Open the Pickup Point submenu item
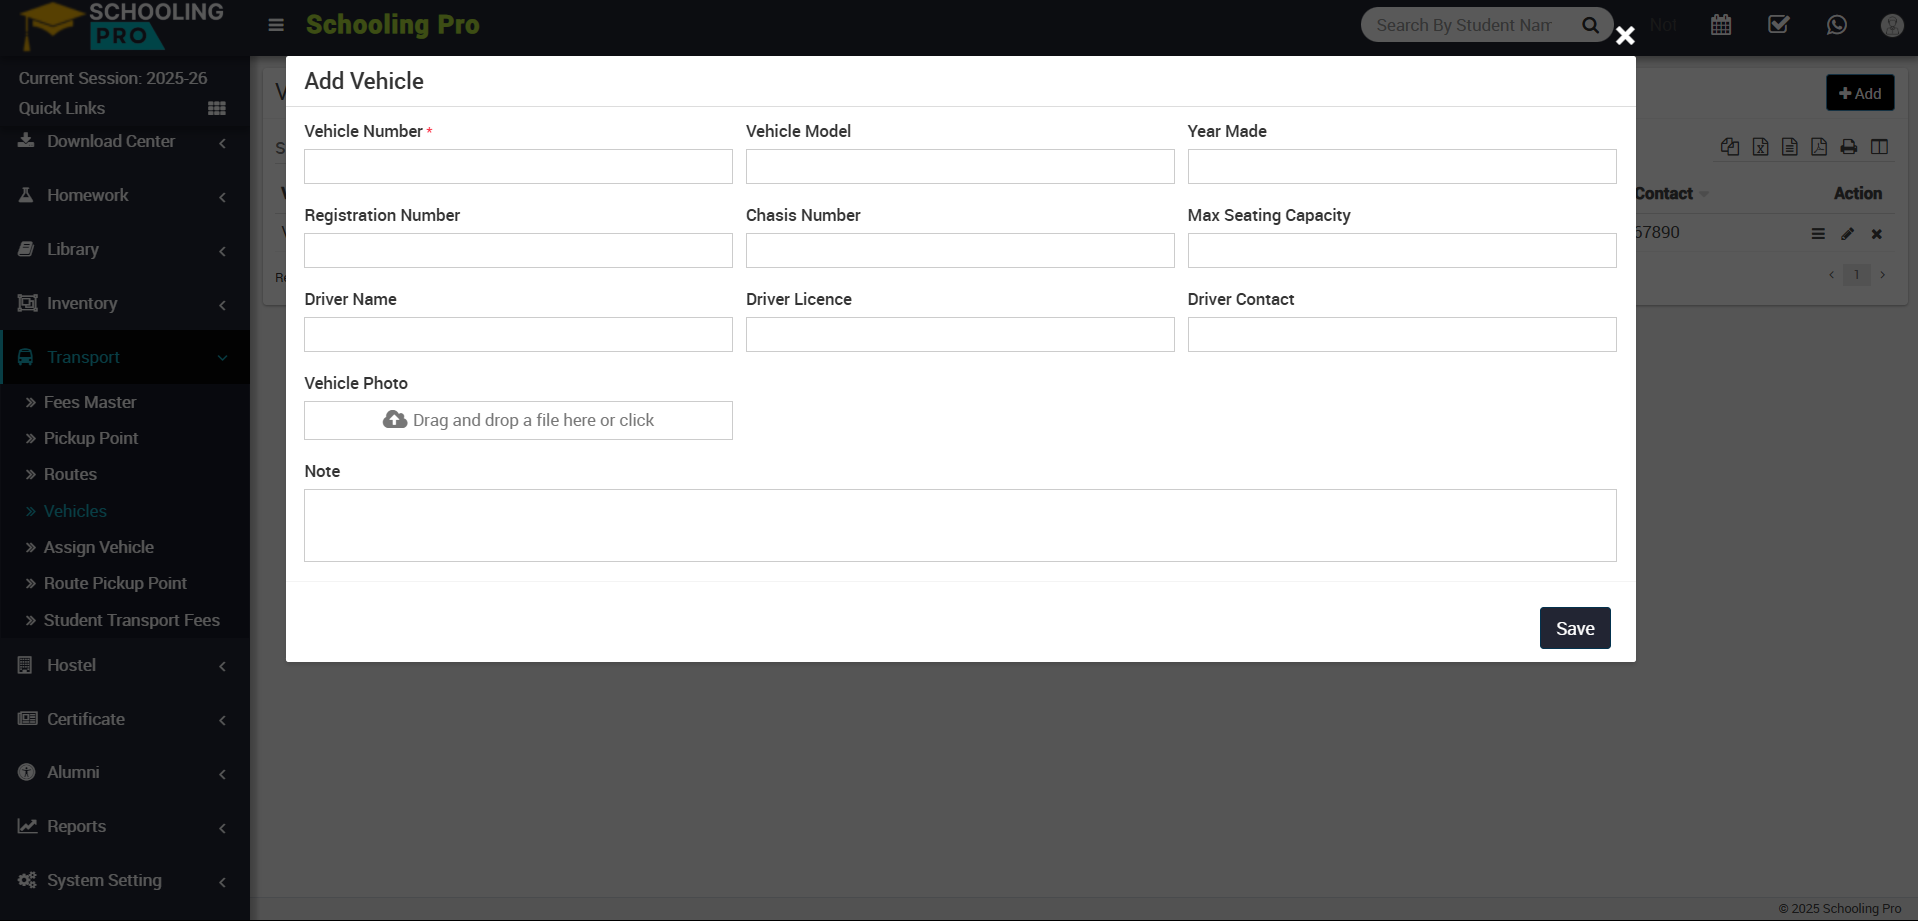This screenshot has height=921, width=1918. tap(91, 438)
